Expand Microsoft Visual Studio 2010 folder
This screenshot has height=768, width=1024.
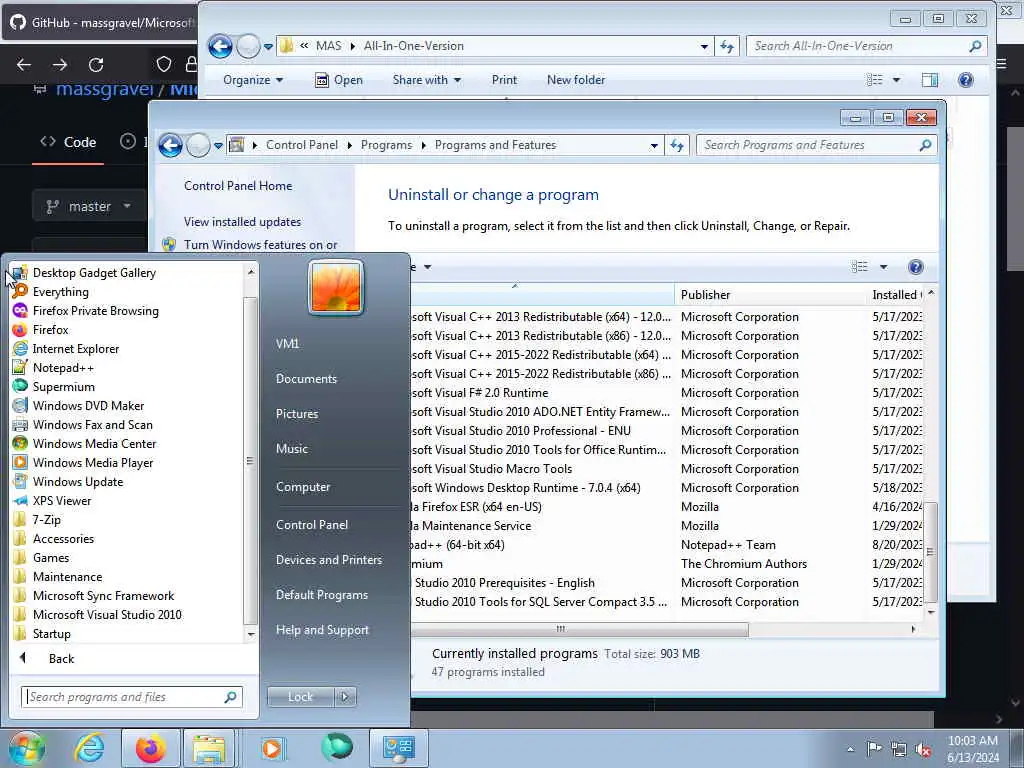click(107, 614)
